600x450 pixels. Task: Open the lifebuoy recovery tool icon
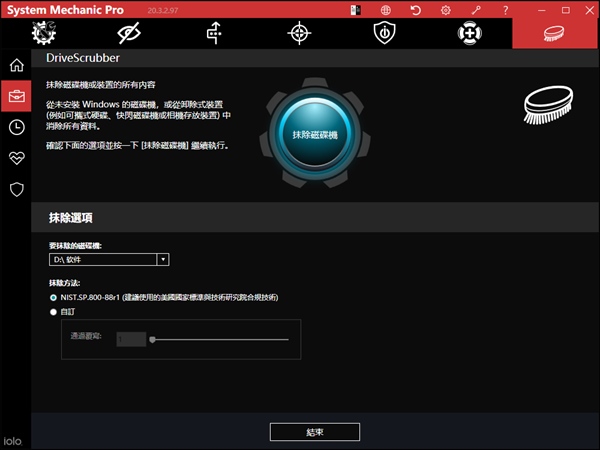[470, 33]
